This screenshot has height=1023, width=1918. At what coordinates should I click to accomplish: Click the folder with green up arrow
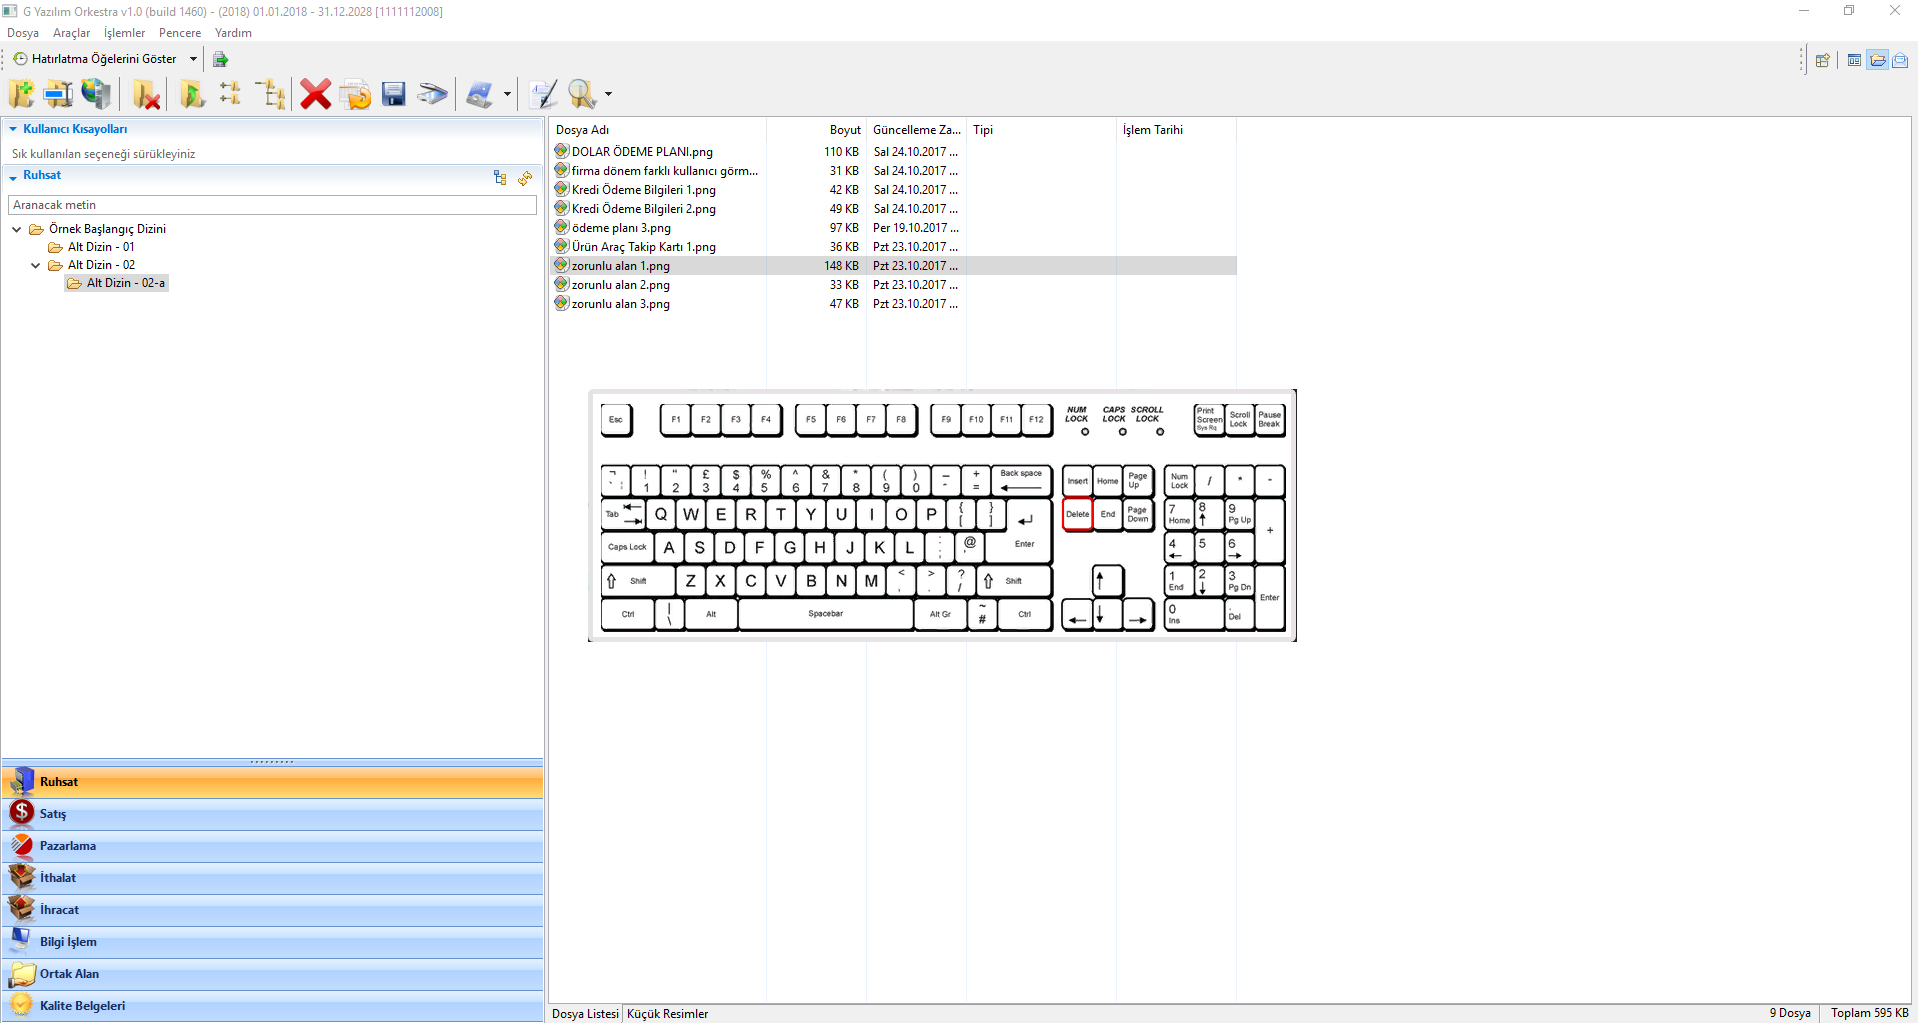tap(192, 94)
